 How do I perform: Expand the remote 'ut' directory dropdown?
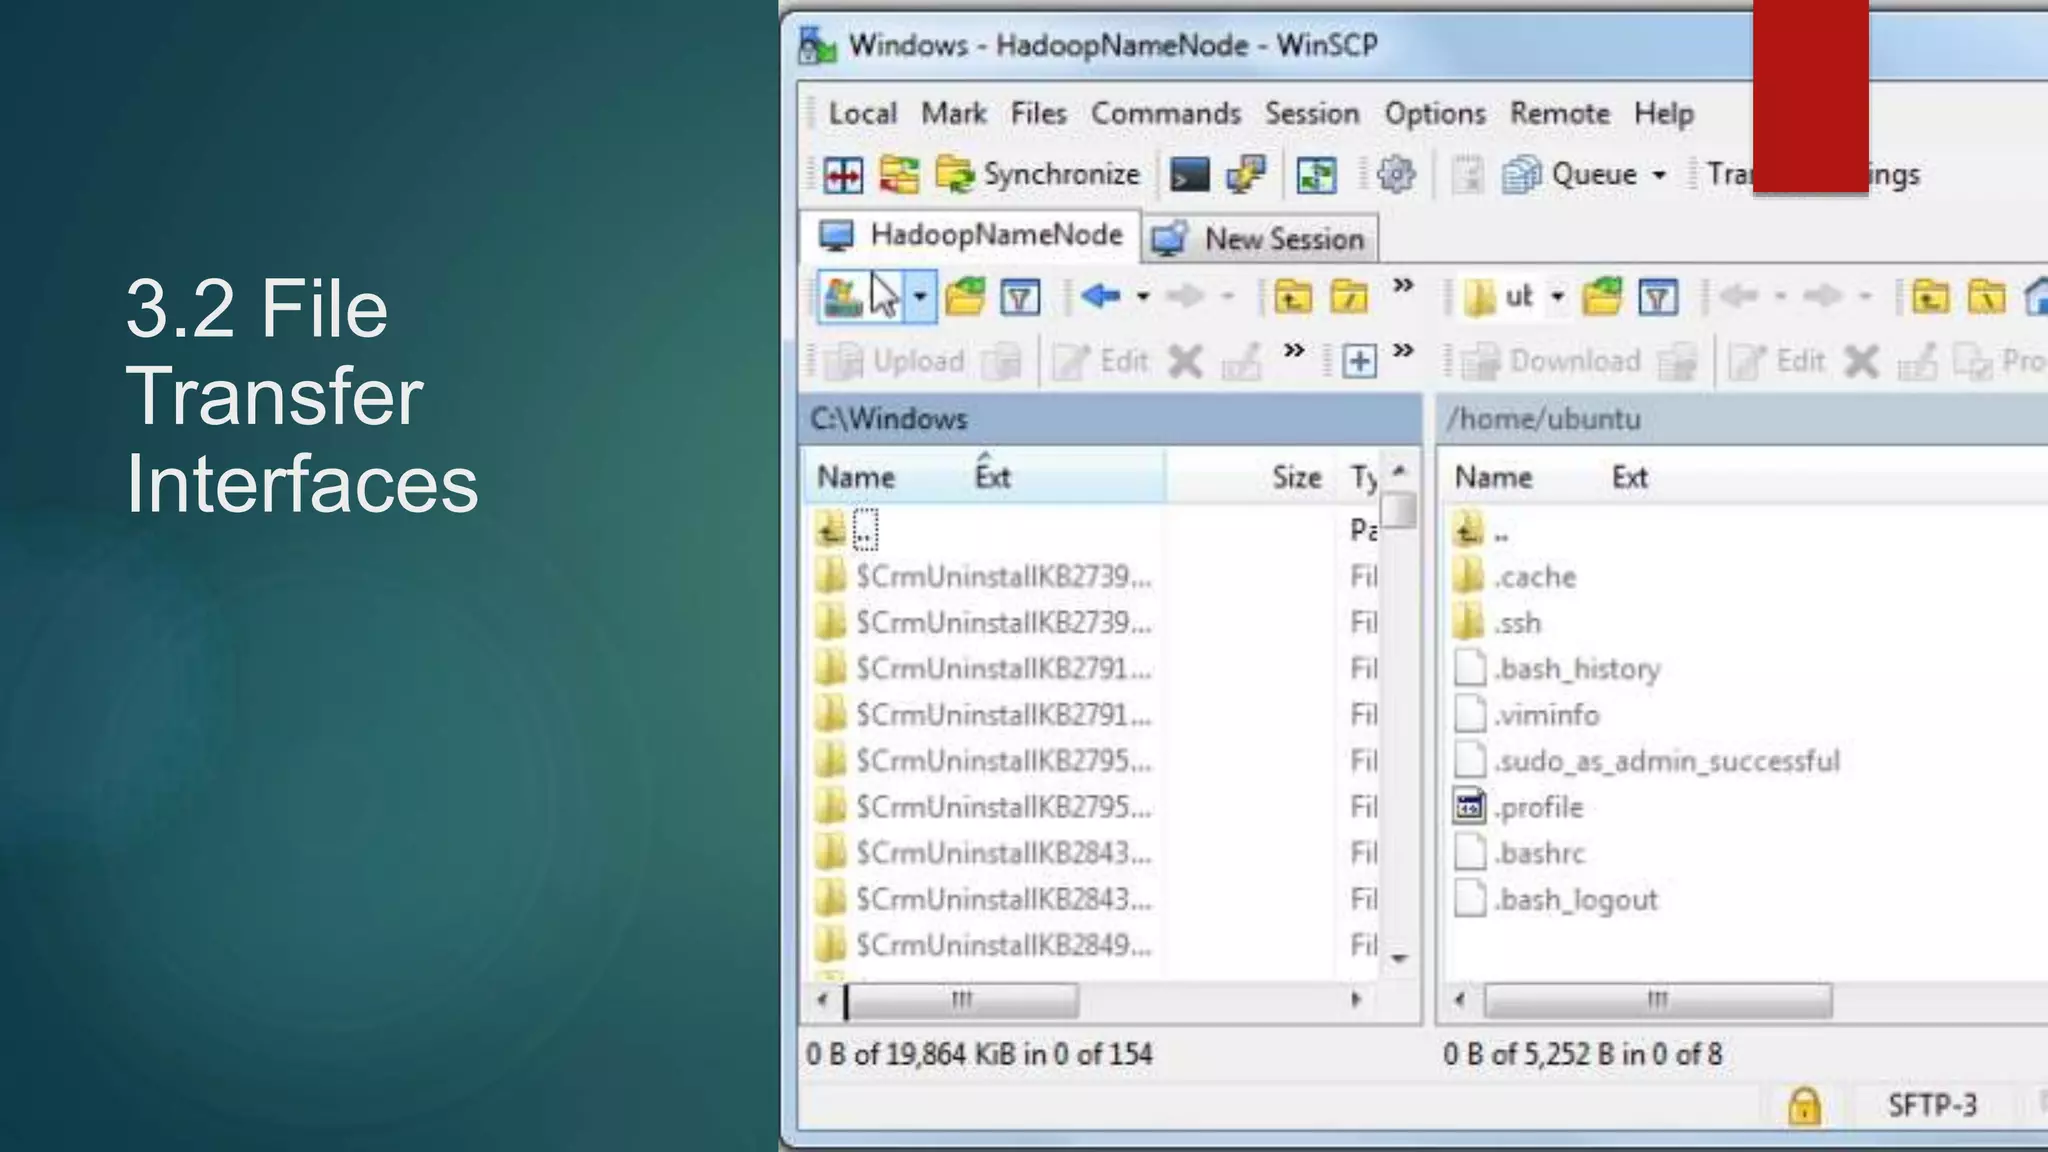click(x=1557, y=297)
